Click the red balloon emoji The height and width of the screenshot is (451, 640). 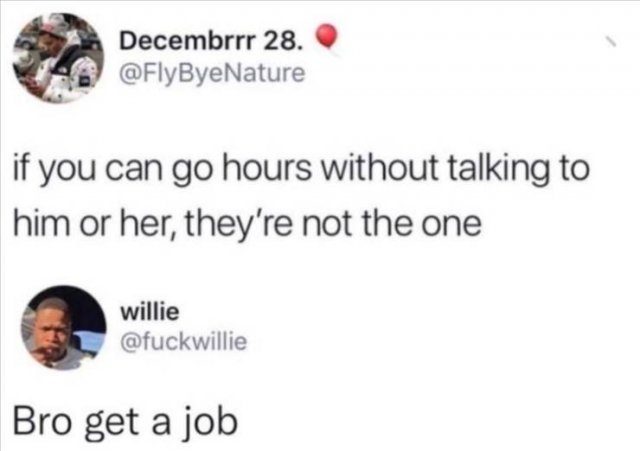326,37
